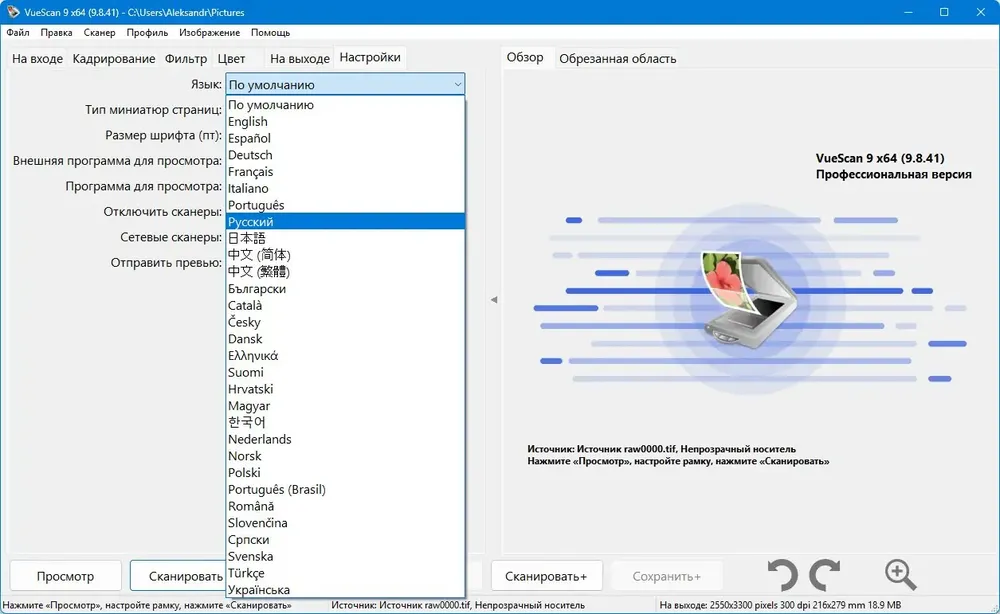The width and height of the screenshot is (1000, 614).
Task: Choose Български in the language list
Action: 345,288
